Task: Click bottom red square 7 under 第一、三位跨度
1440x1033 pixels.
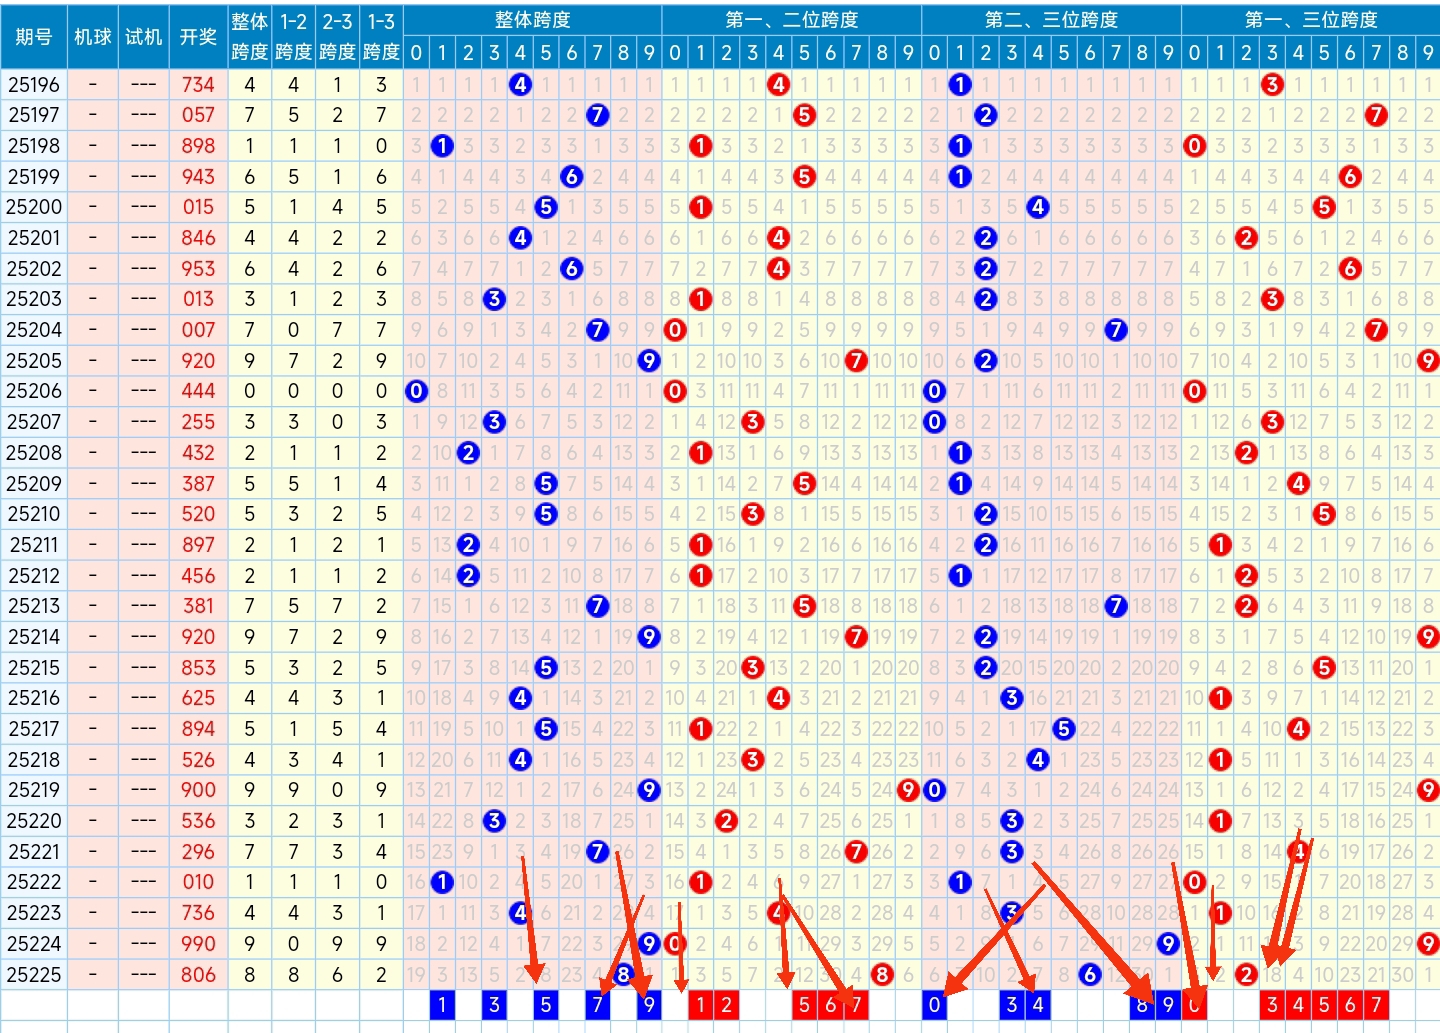Action: coord(1376,1005)
